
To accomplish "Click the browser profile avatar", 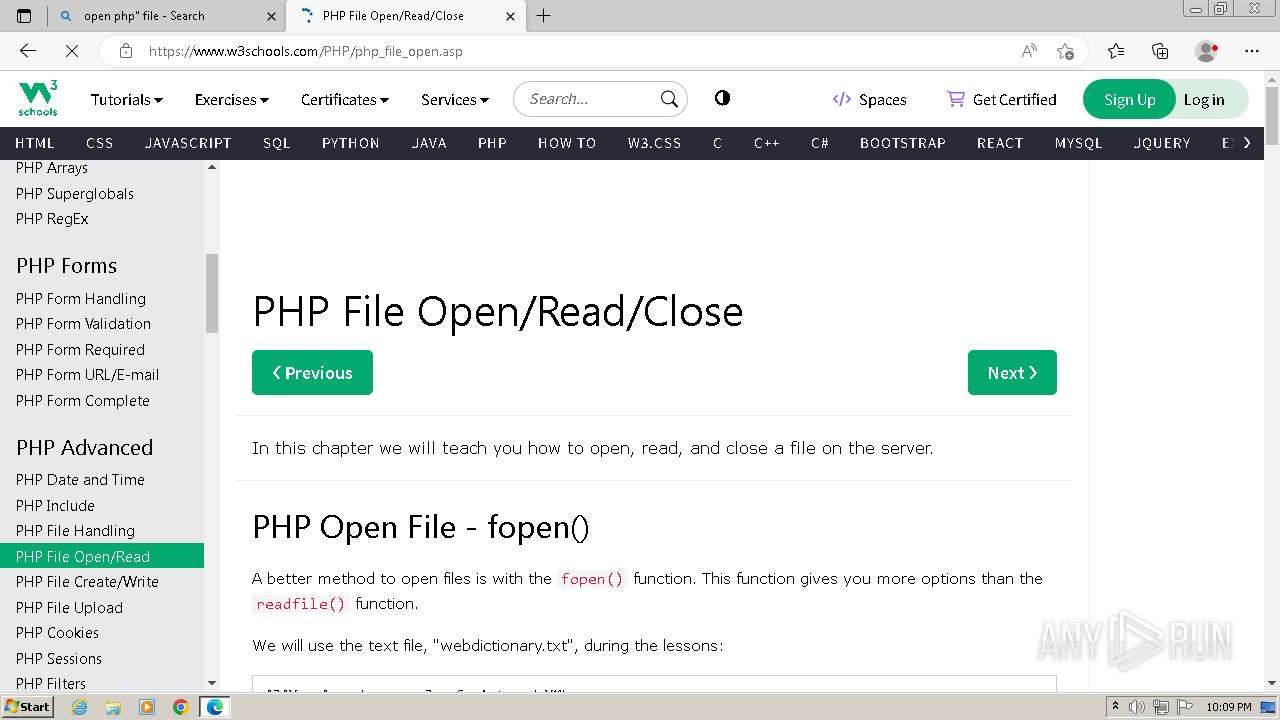I will [x=1206, y=51].
